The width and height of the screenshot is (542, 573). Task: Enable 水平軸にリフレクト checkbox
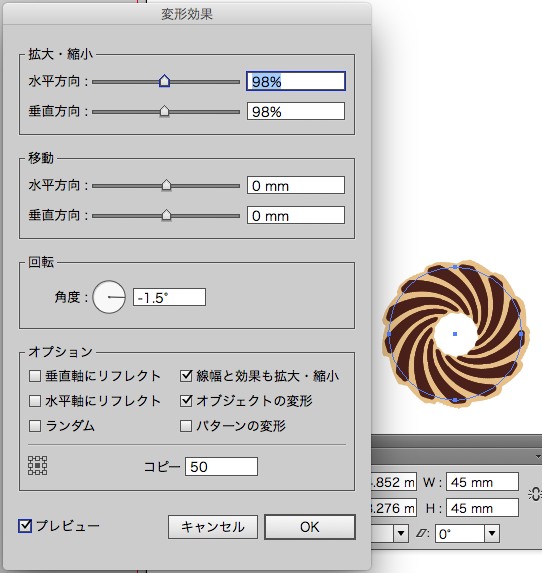pos(35,401)
